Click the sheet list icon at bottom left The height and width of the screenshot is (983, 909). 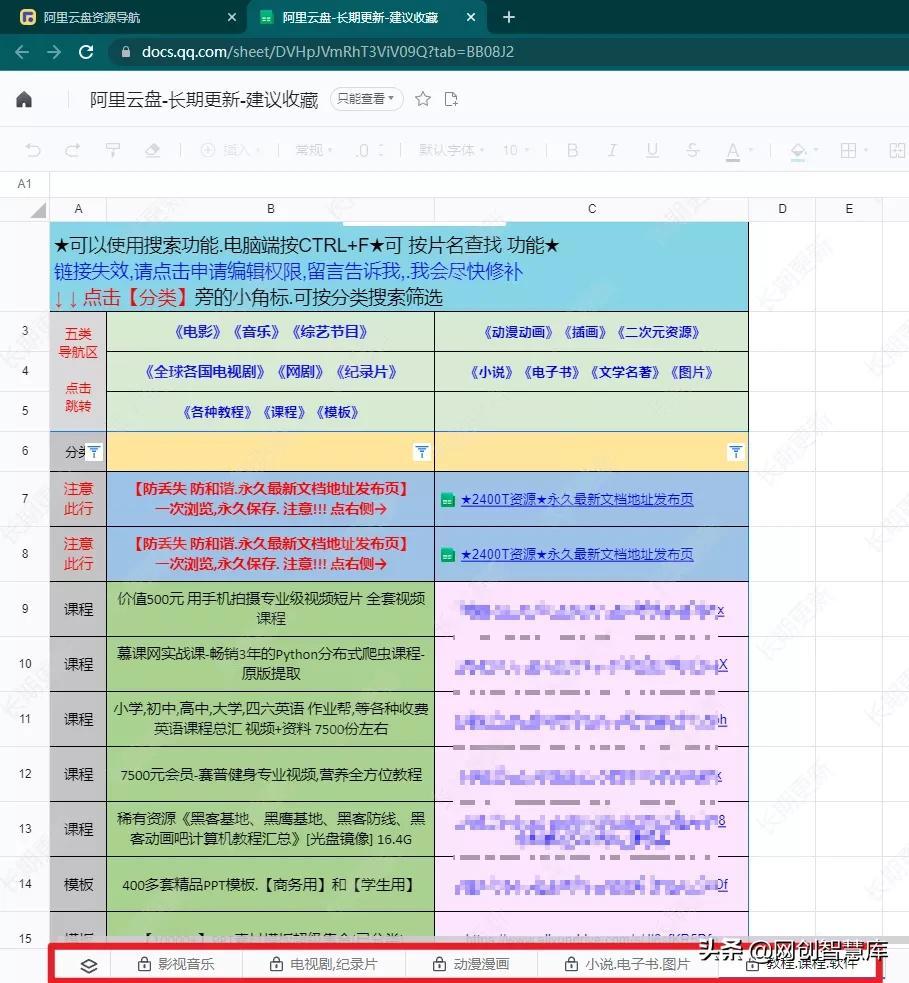88,965
